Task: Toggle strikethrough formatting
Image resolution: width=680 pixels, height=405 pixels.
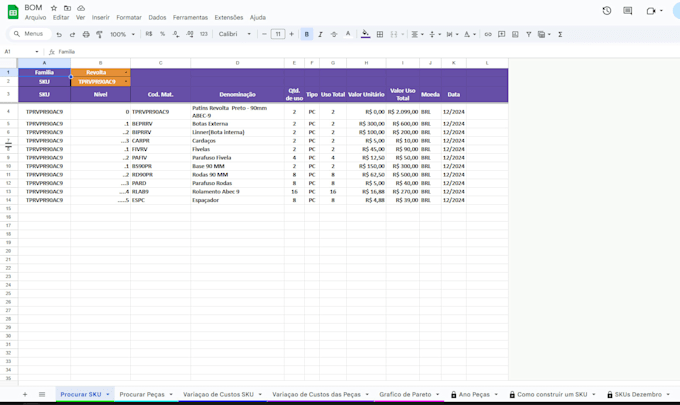Action: pos(333,34)
